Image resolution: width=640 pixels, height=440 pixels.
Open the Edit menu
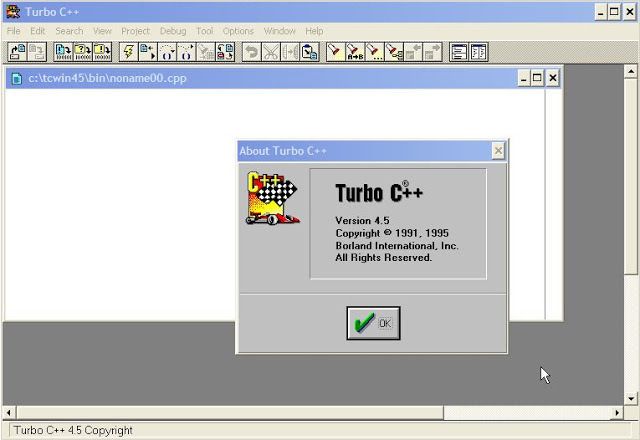pos(38,31)
